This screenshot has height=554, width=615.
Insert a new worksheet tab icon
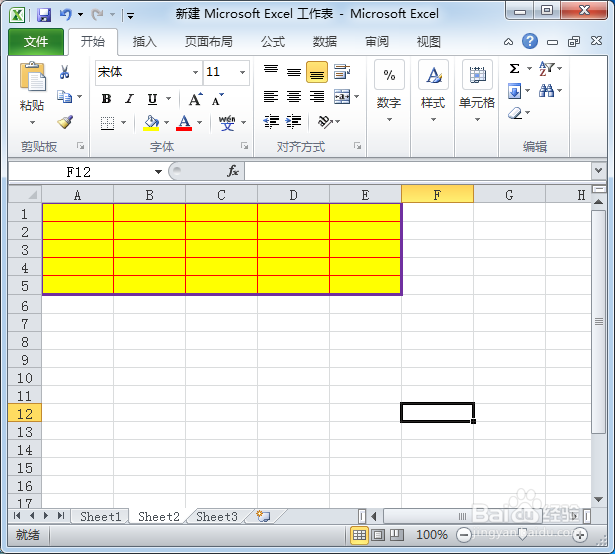263,516
